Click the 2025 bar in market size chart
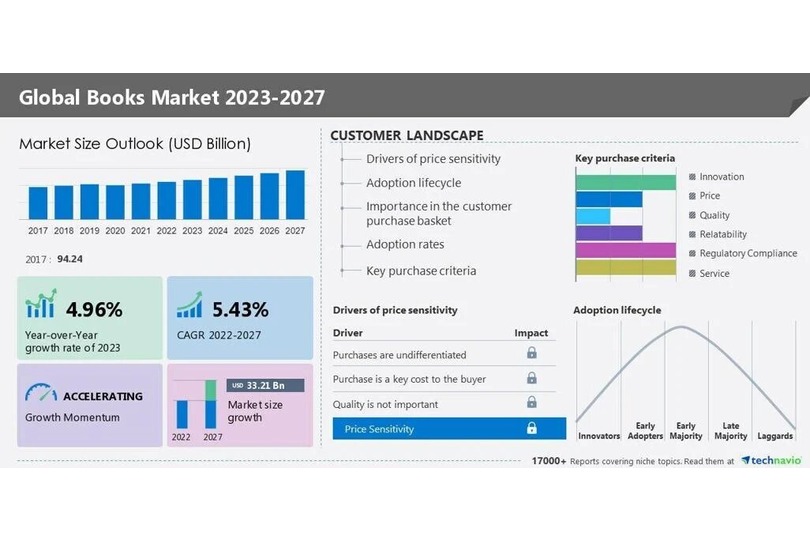Image resolution: width=810 pixels, height=540 pixels. pyautogui.click(x=244, y=197)
